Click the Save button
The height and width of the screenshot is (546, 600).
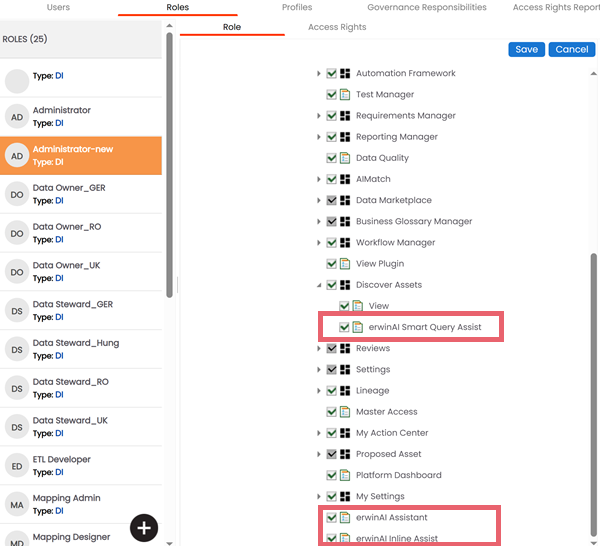coord(526,49)
